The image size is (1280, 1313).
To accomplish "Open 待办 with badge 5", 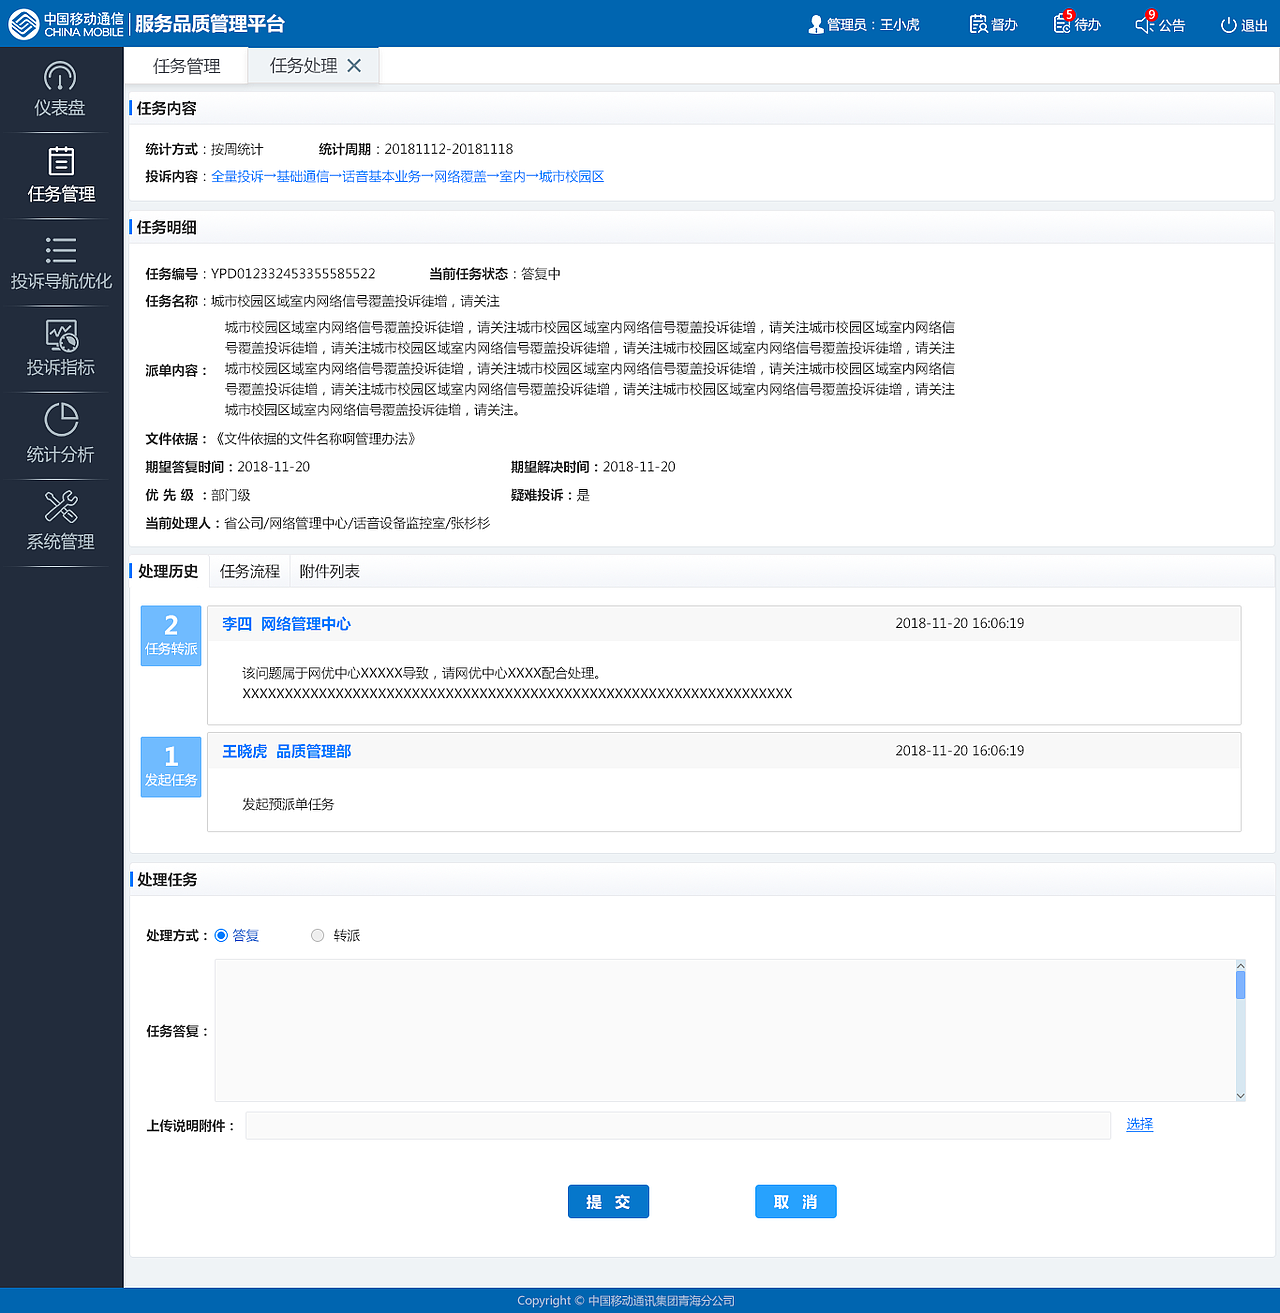I will coord(1077,24).
